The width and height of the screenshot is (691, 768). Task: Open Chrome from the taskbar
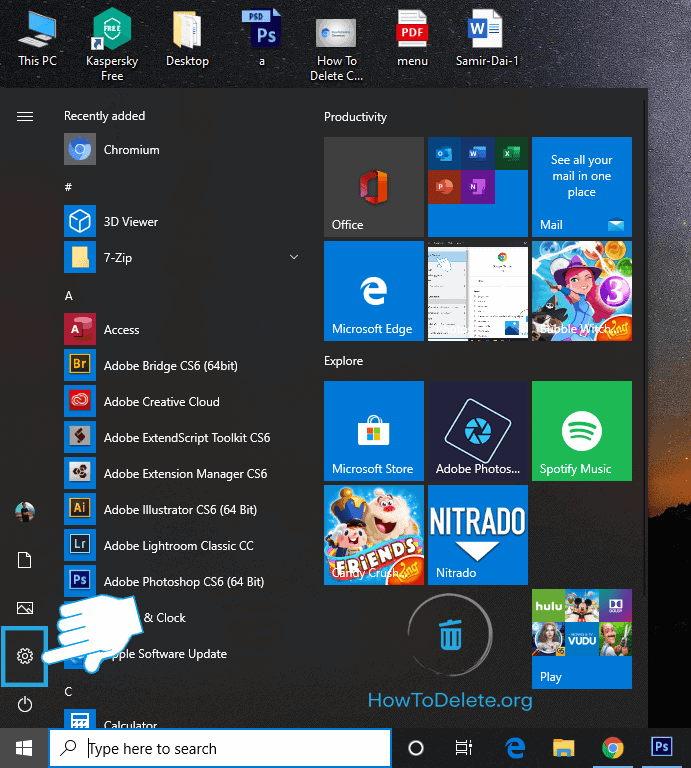[x=613, y=748]
